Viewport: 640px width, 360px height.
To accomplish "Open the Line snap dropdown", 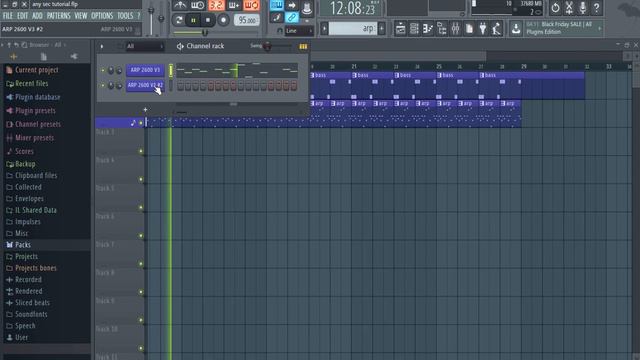I will coord(299,31).
